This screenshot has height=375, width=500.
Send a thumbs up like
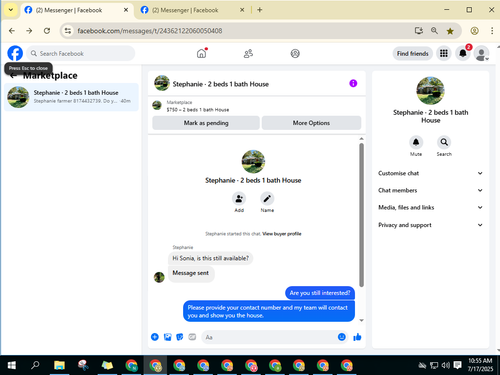pyautogui.click(x=357, y=337)
